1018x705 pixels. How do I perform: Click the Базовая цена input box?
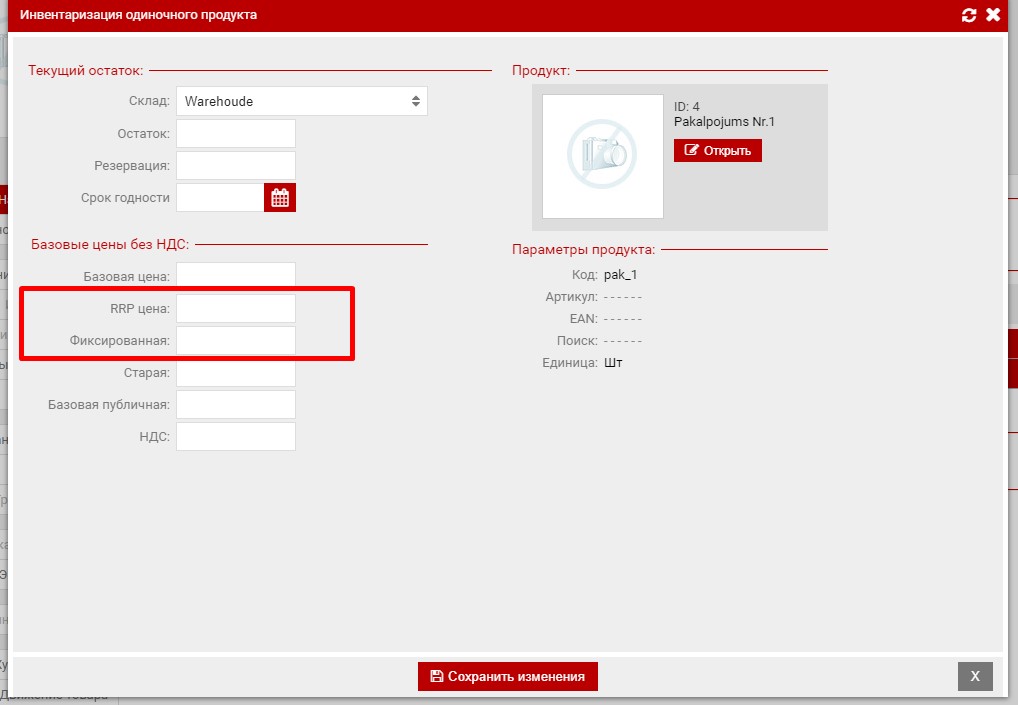pos(236,276)
